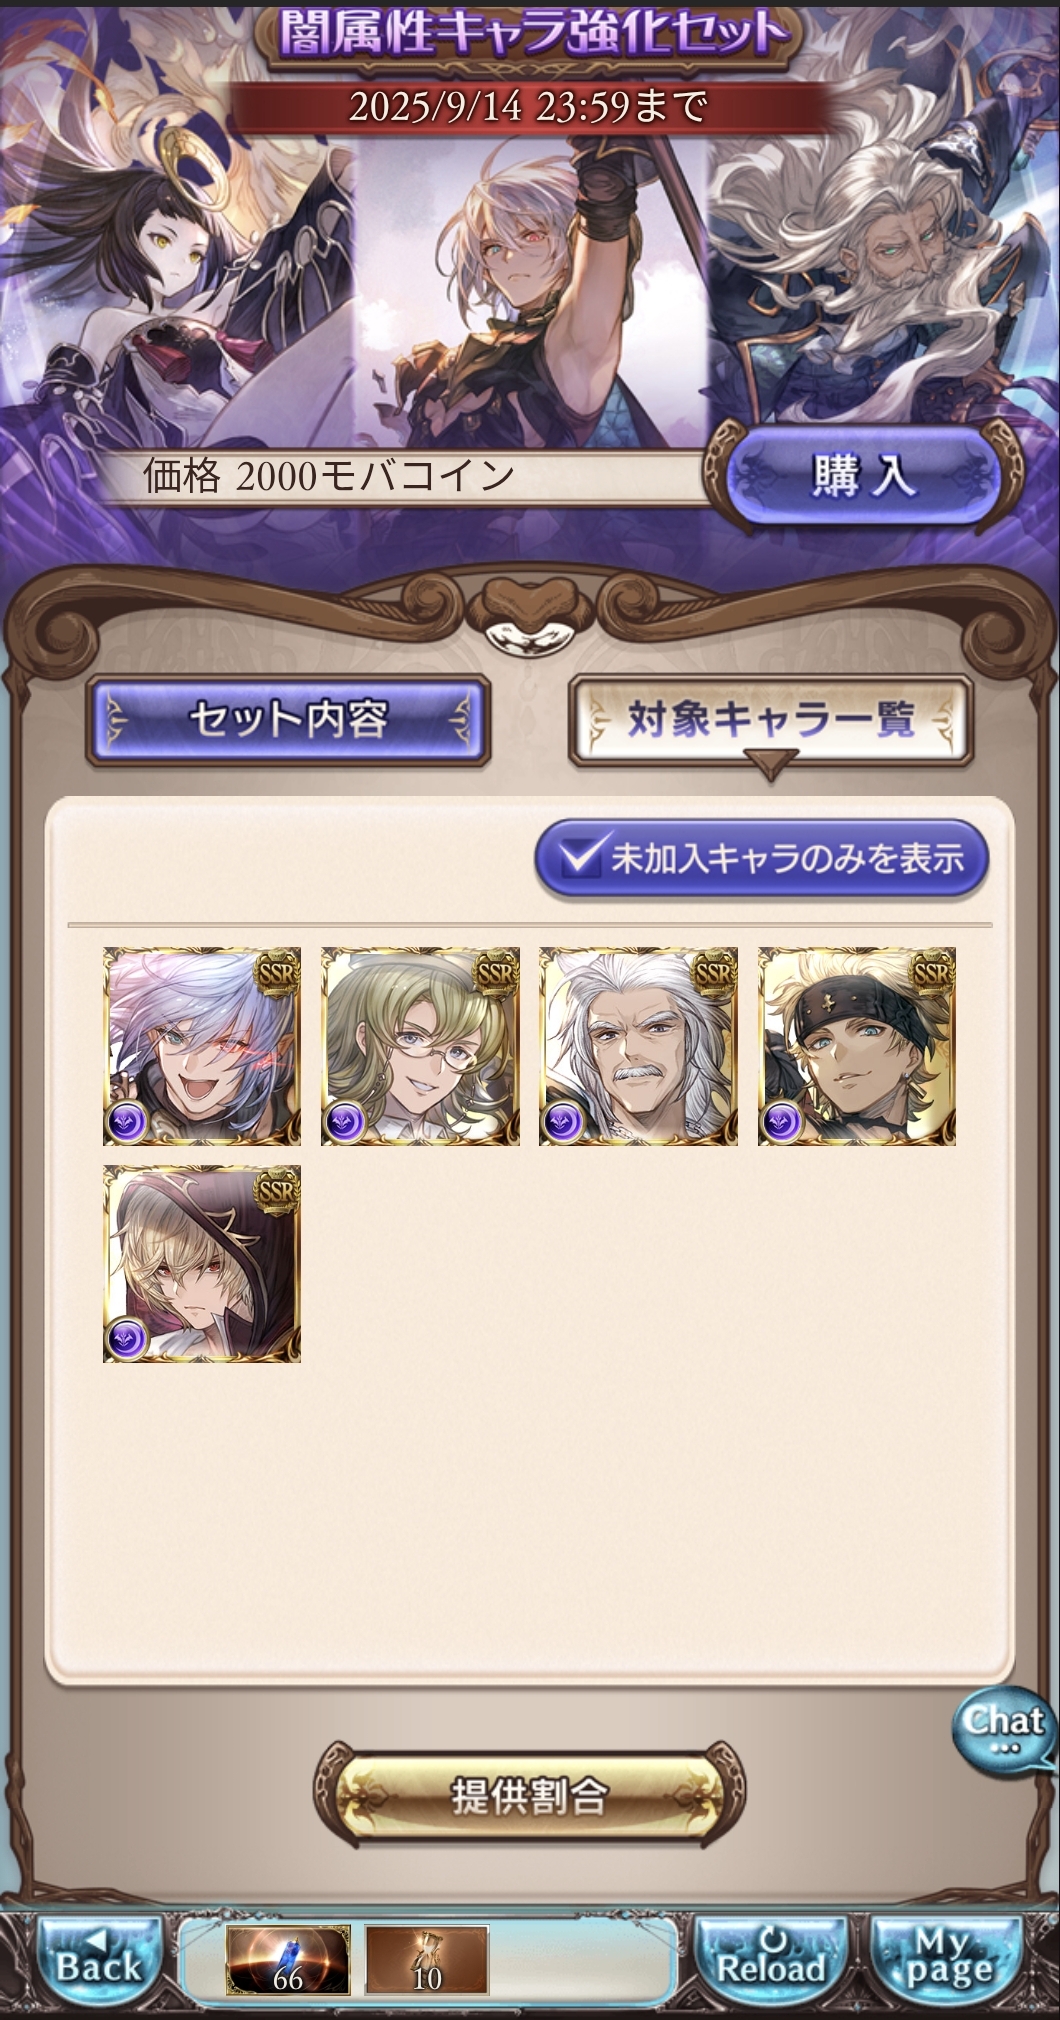
Task: Select the SSR character wearing glasses
Action: [x=420, y=1046]
